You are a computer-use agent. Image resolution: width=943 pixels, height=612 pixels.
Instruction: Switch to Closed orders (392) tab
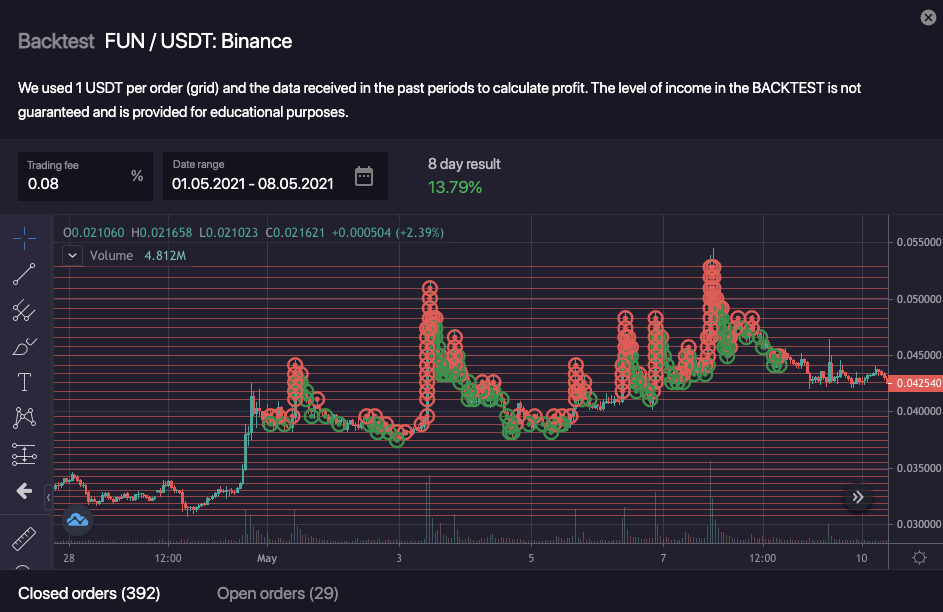click(x=89, y=594)
